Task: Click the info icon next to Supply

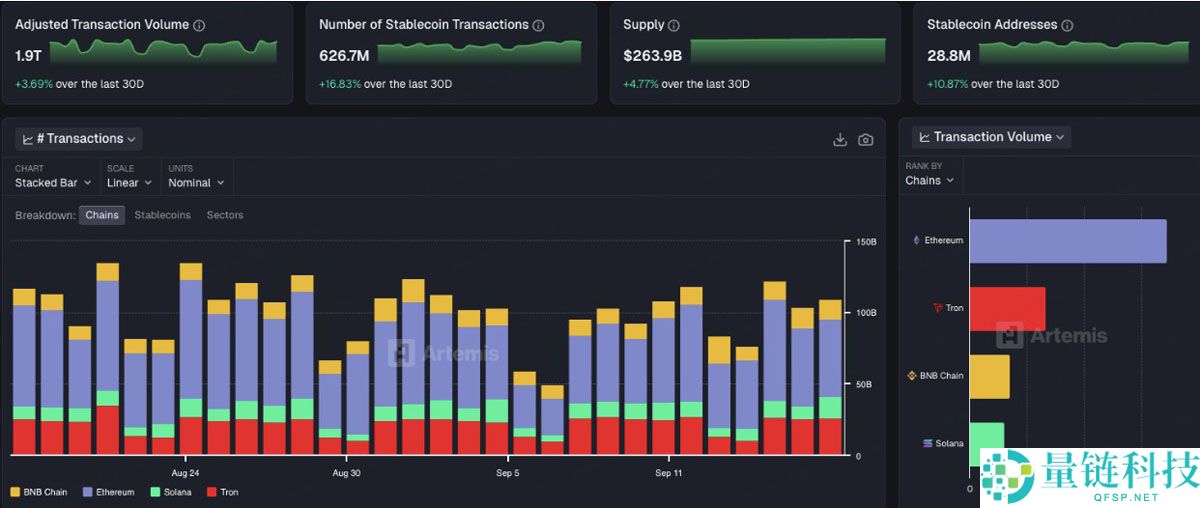Action: (x=674, y=25)
